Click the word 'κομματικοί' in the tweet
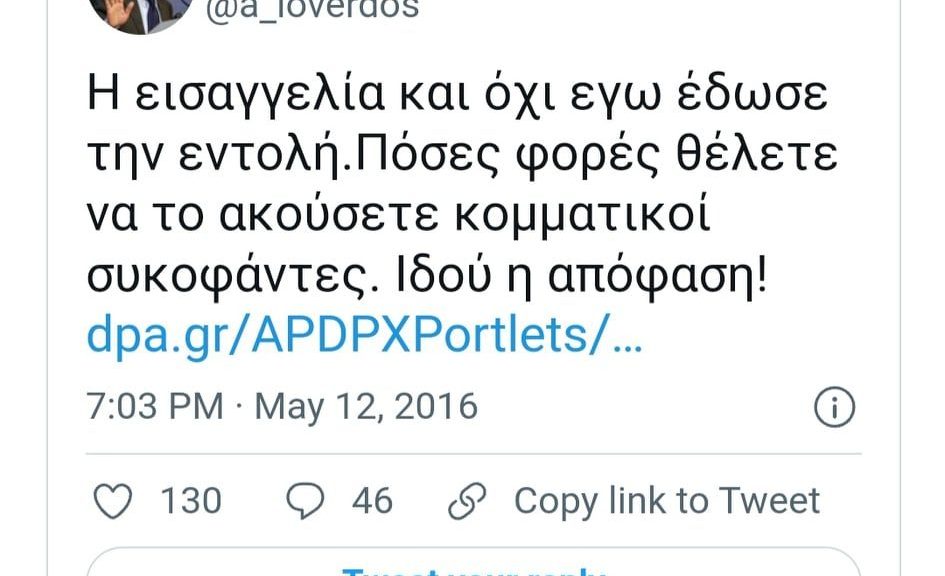The height and width of the screenshot is (576, 945). coord(583,215)
